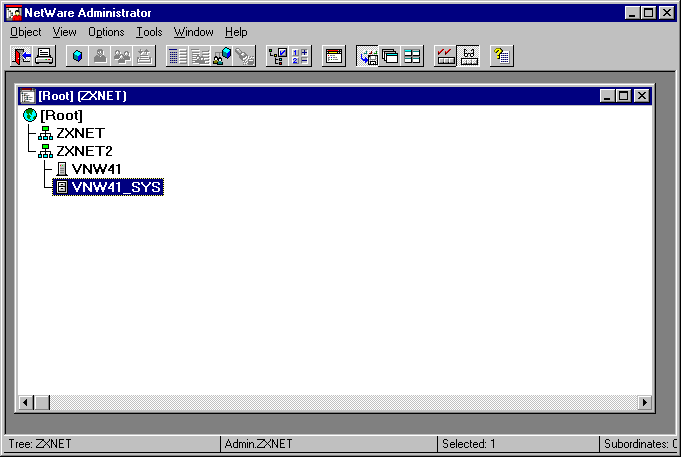The height and width of the screenshot is (457, 681).
Task: Open a new browser window icon
Action: (334, 56)
